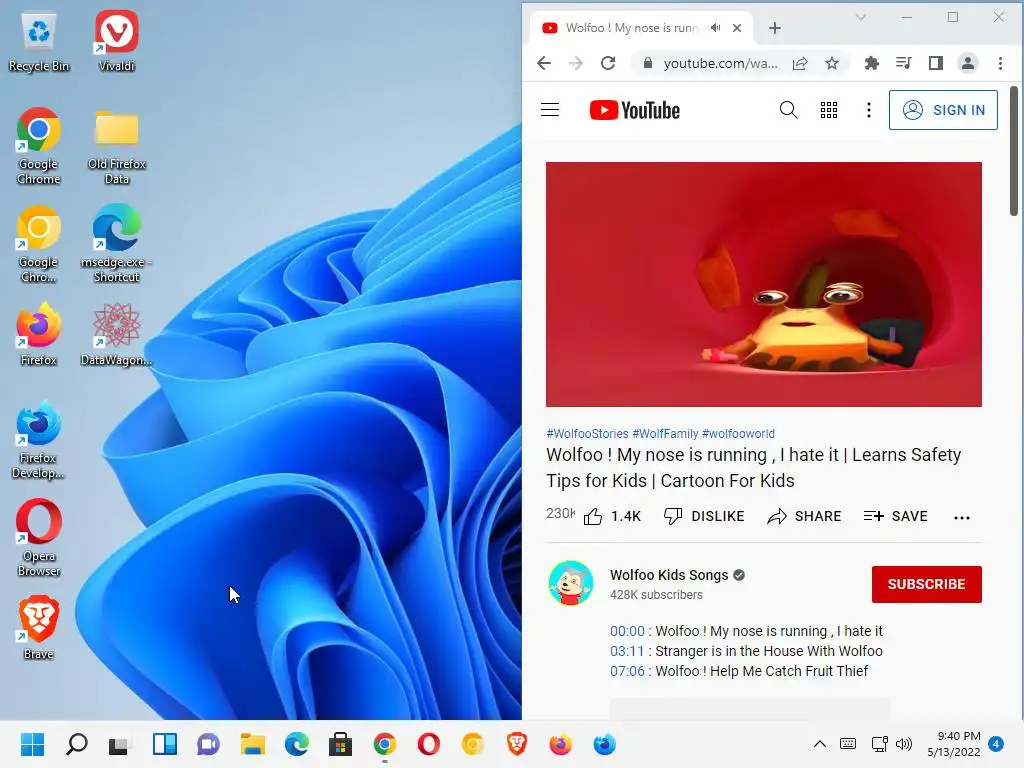This screenshot has width=1024, height=768.
Task: Open the YouTube apps grid icon
Action: [x=829, y=110]
